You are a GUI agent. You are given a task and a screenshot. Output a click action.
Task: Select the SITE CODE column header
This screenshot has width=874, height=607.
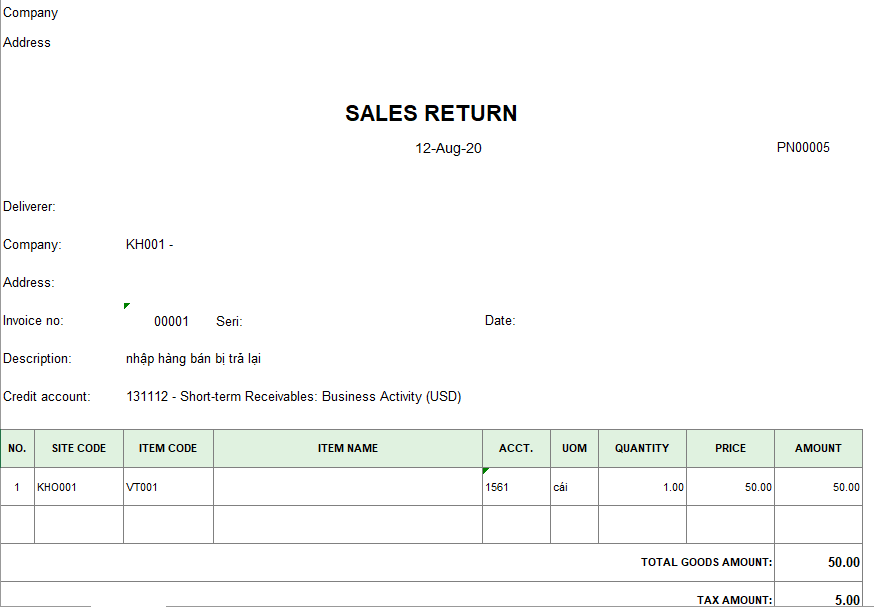coord(79,448)
